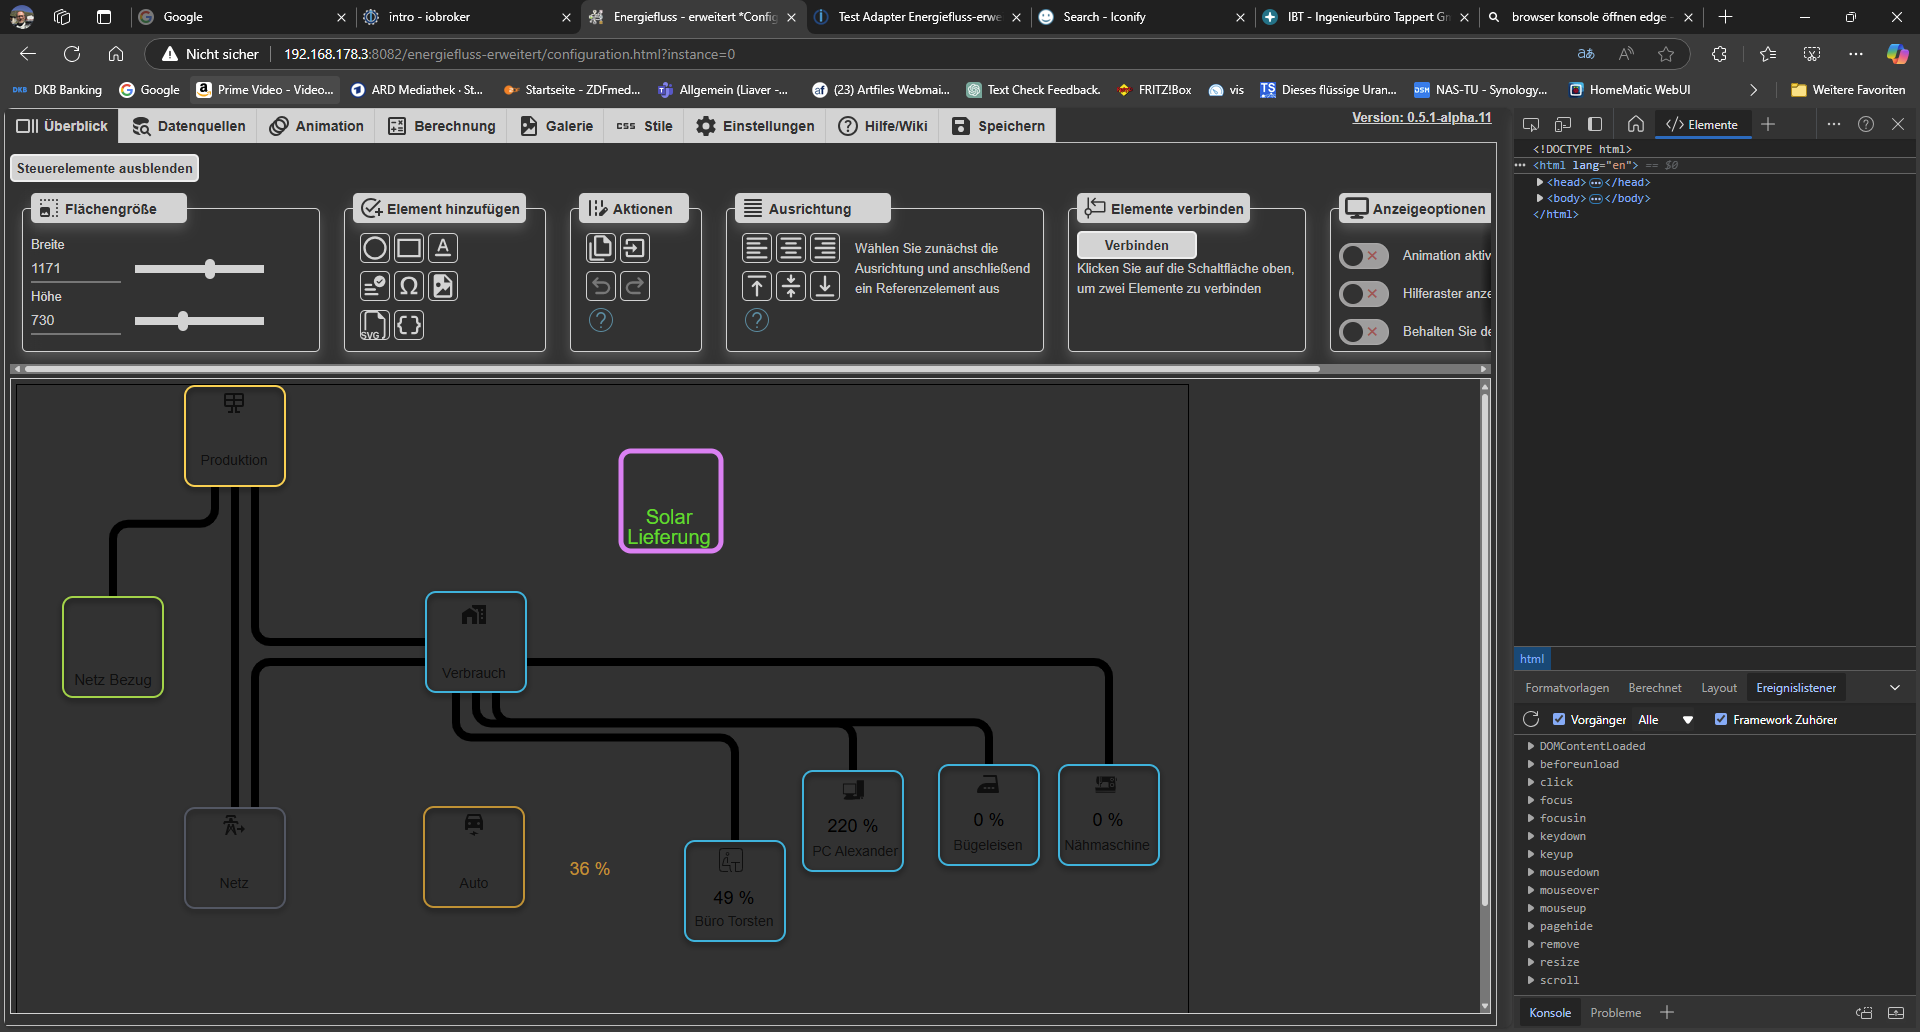Viewport: 1920px width, 1032px height.
Task: Align elements to the left
Action: [x=757, y=248]
